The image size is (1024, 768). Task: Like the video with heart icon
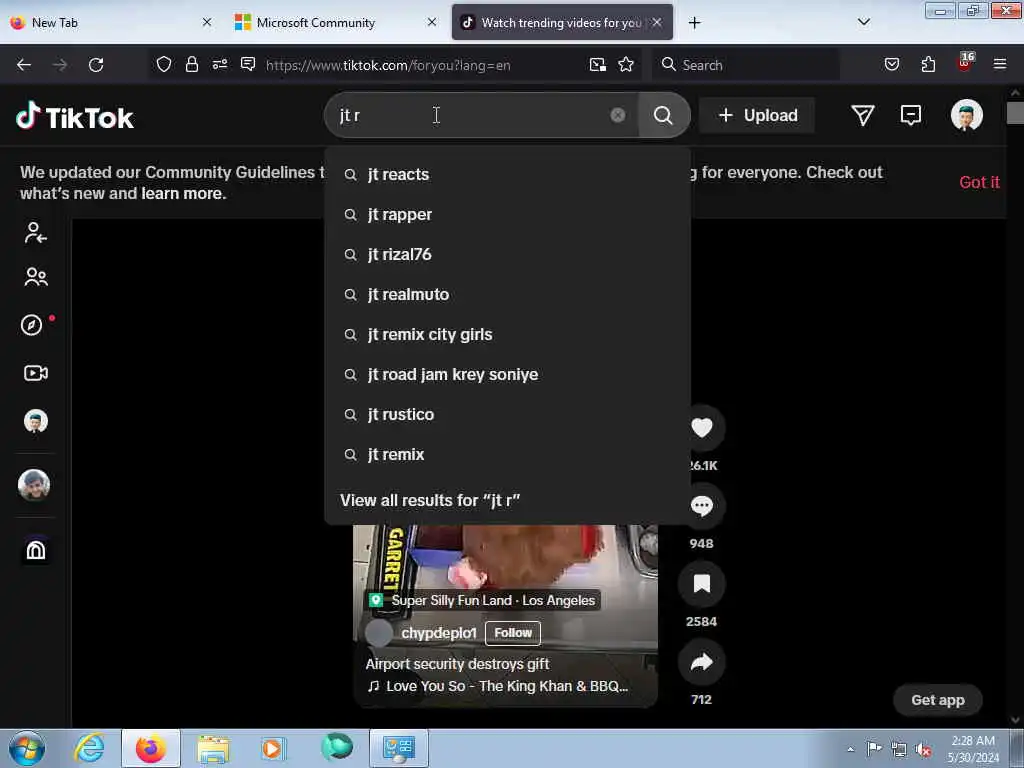(701, 428)
